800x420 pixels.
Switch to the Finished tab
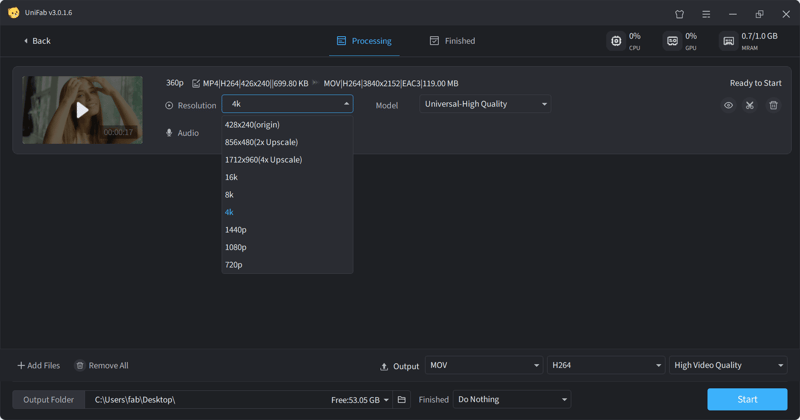coord(452,41)
